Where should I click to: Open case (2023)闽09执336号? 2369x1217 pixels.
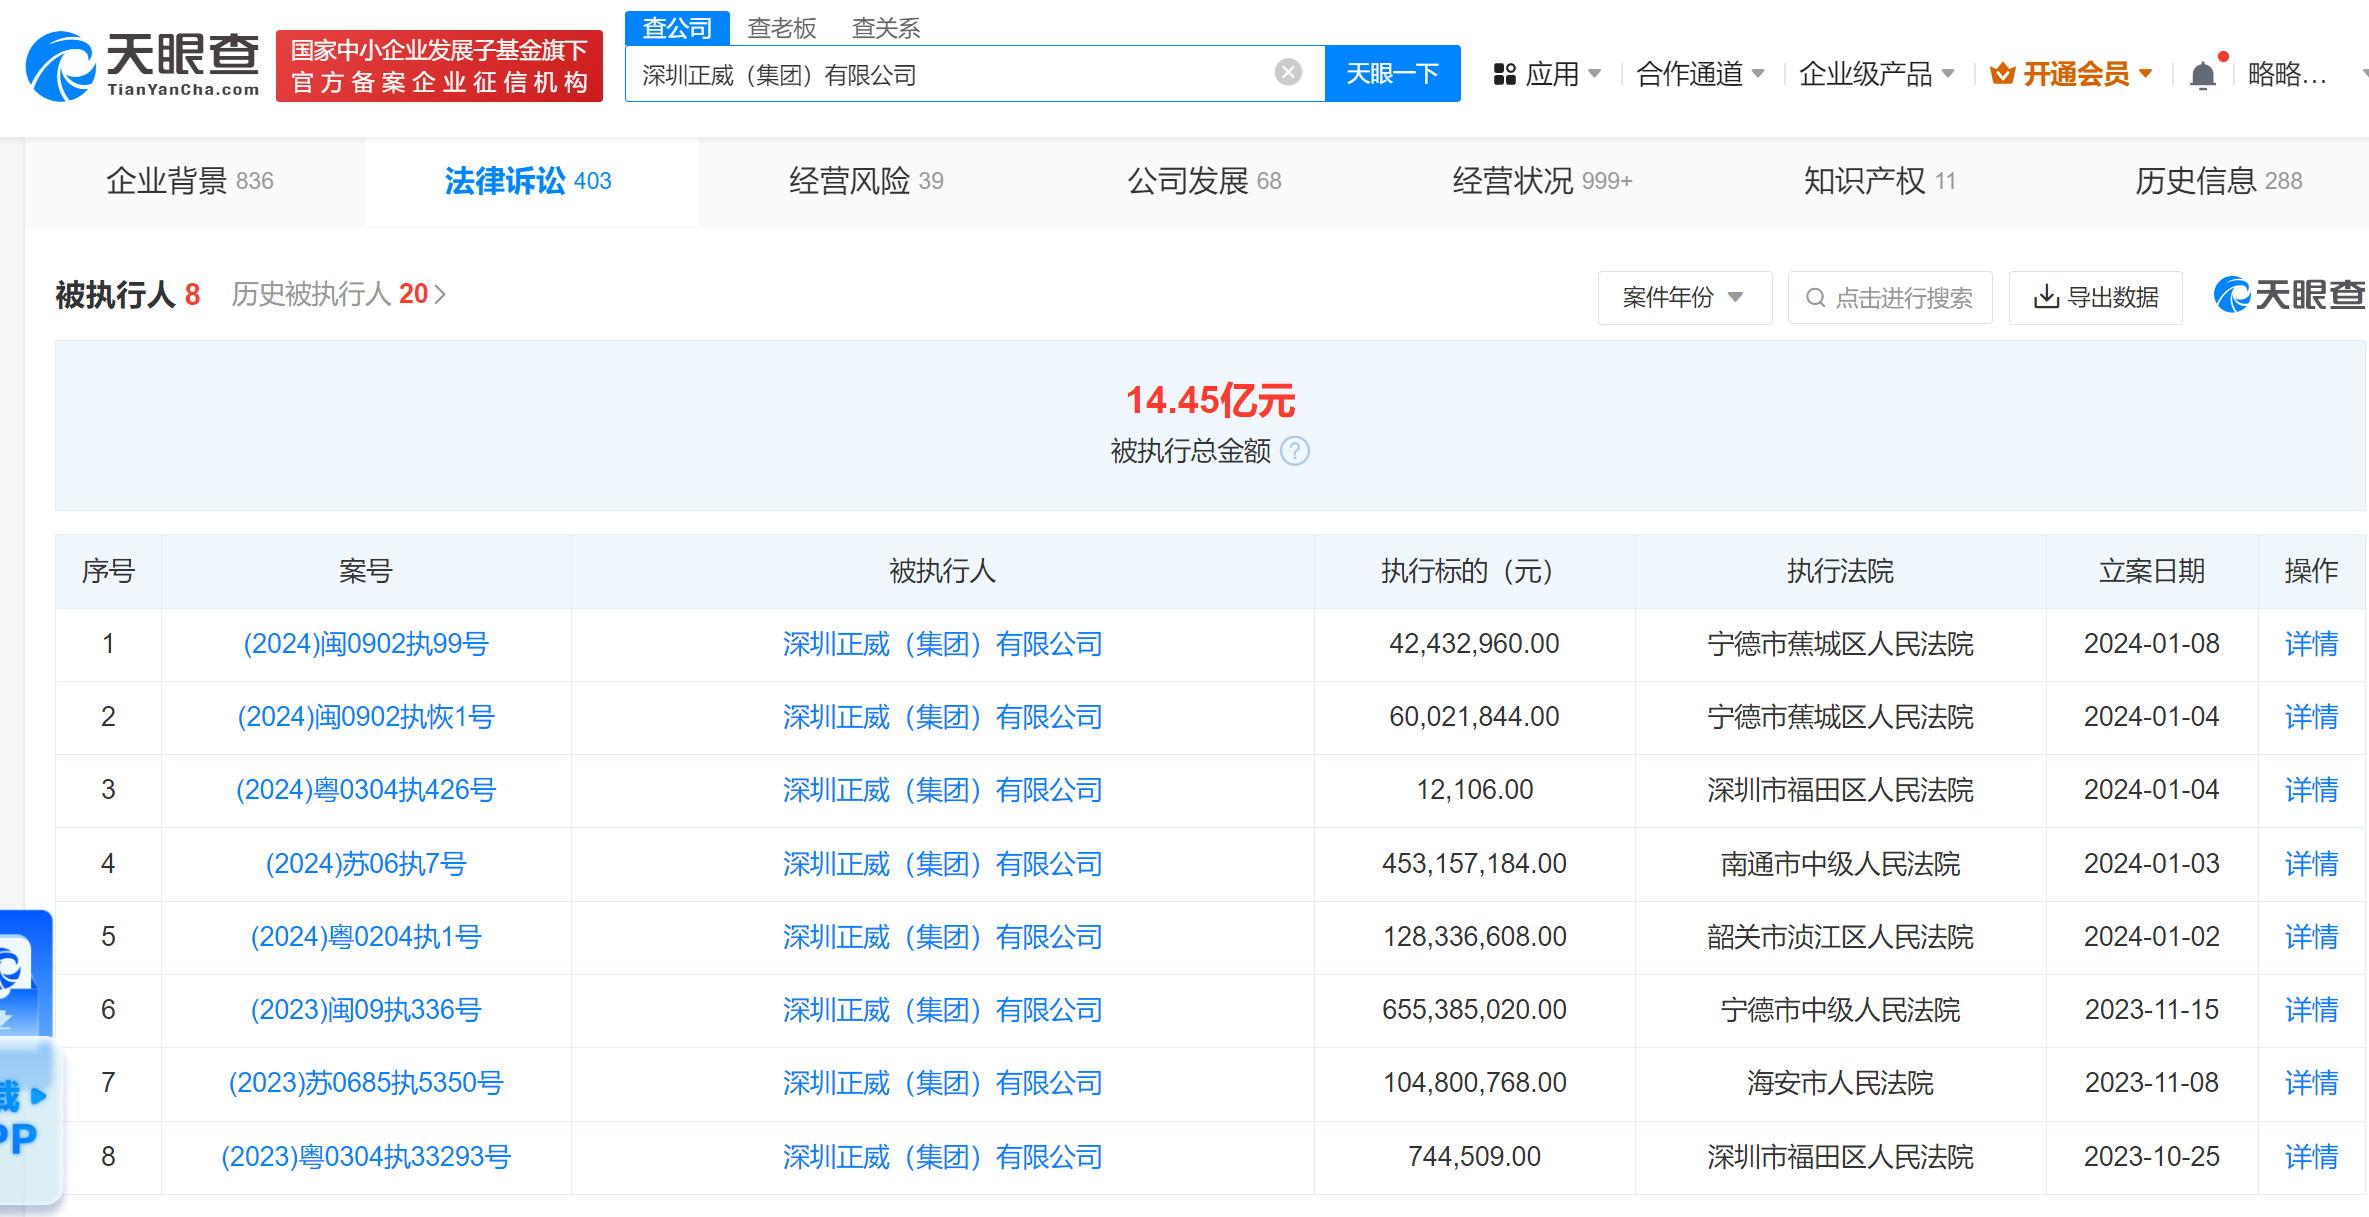[x=365, y=1010]
